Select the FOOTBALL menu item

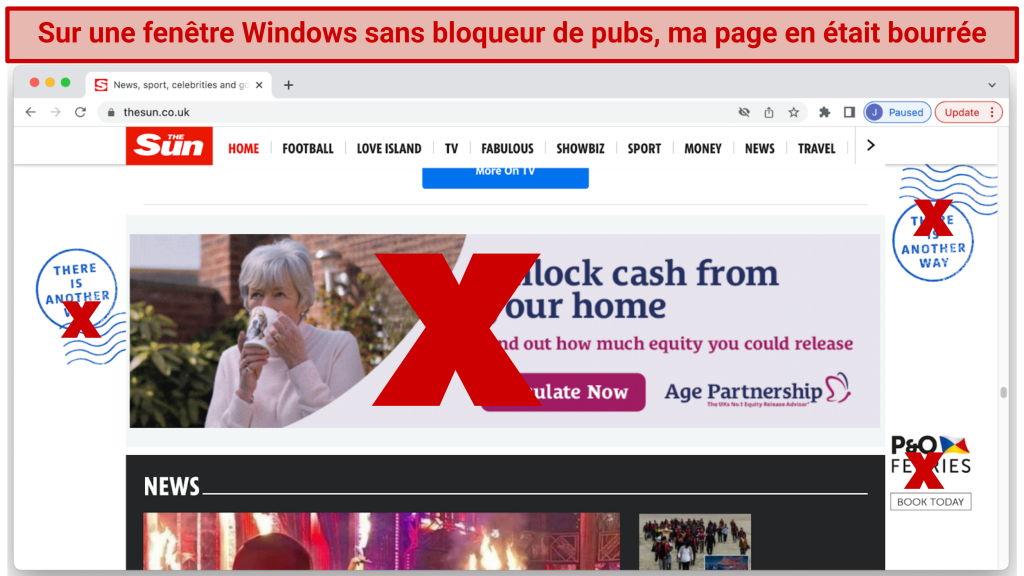(307, 148)
